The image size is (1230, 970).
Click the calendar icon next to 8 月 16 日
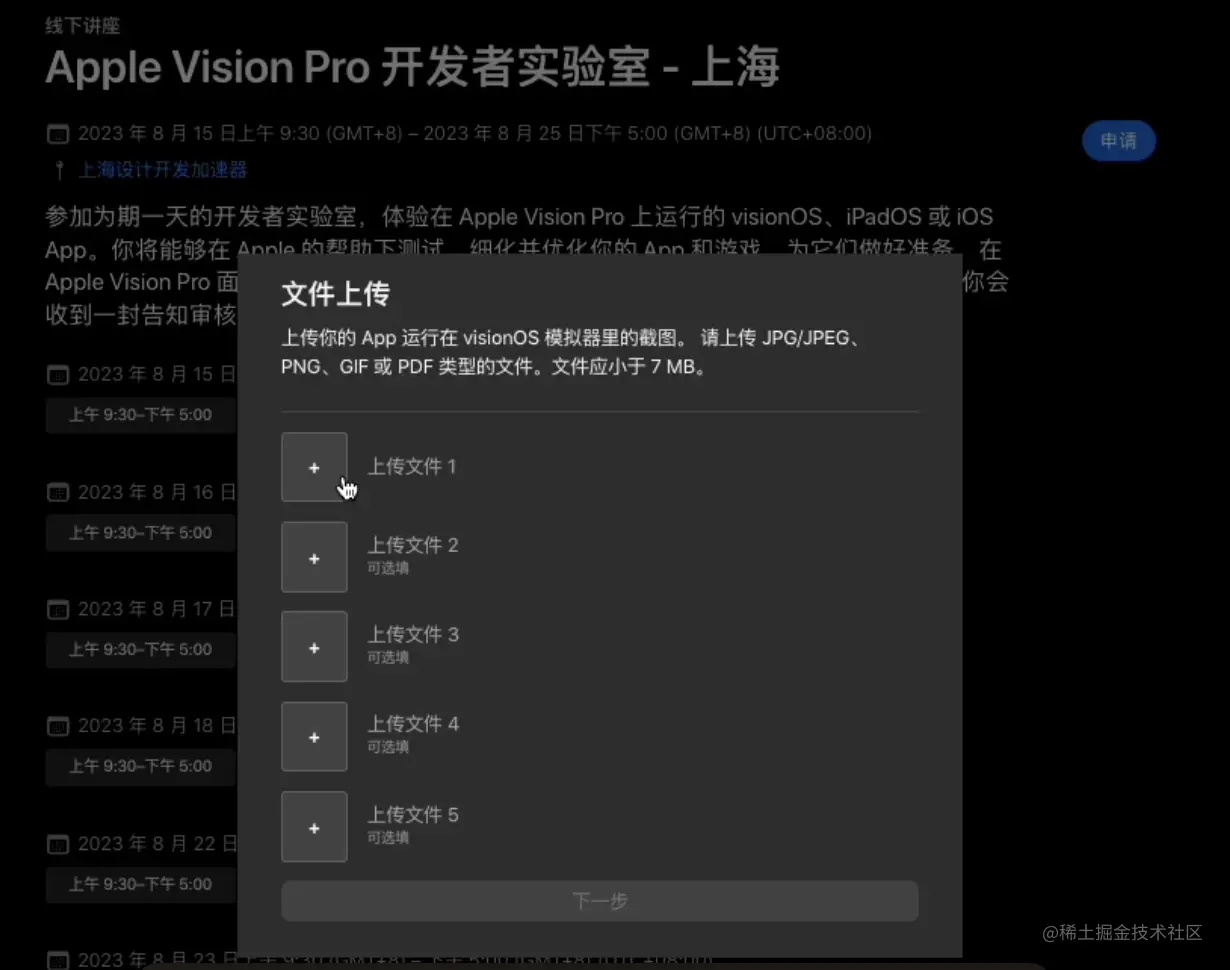(59, 492)
